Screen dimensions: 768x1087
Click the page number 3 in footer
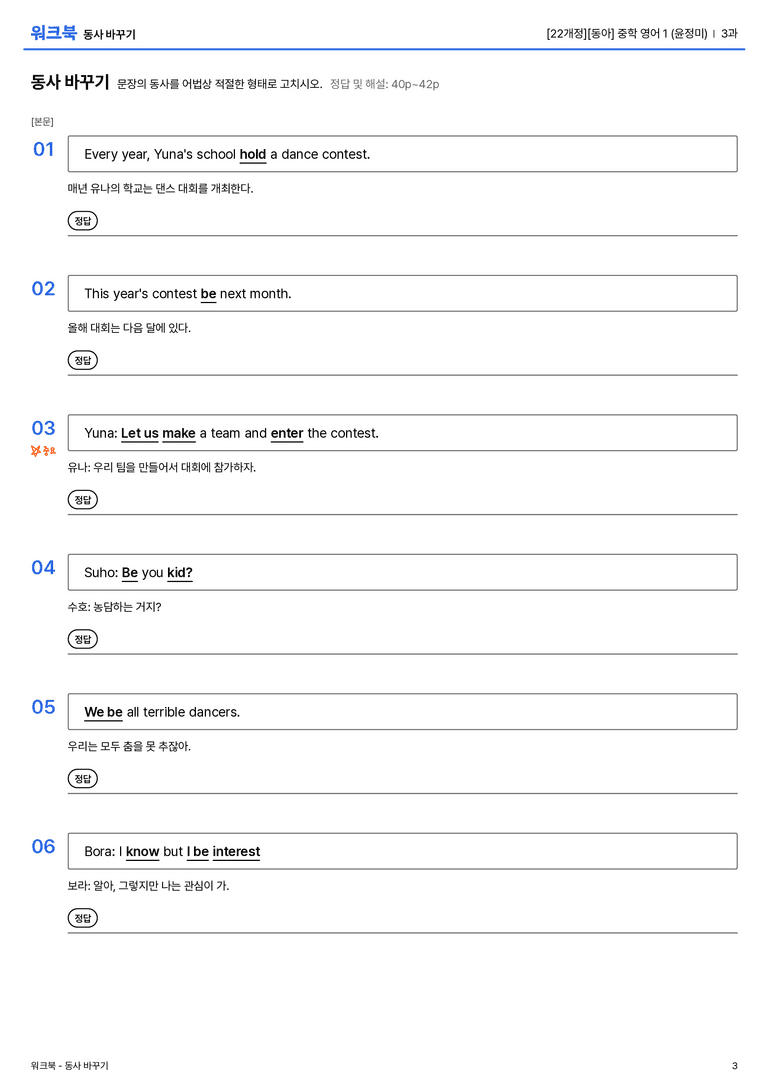pyautogui.click(x=735, y=1066)
